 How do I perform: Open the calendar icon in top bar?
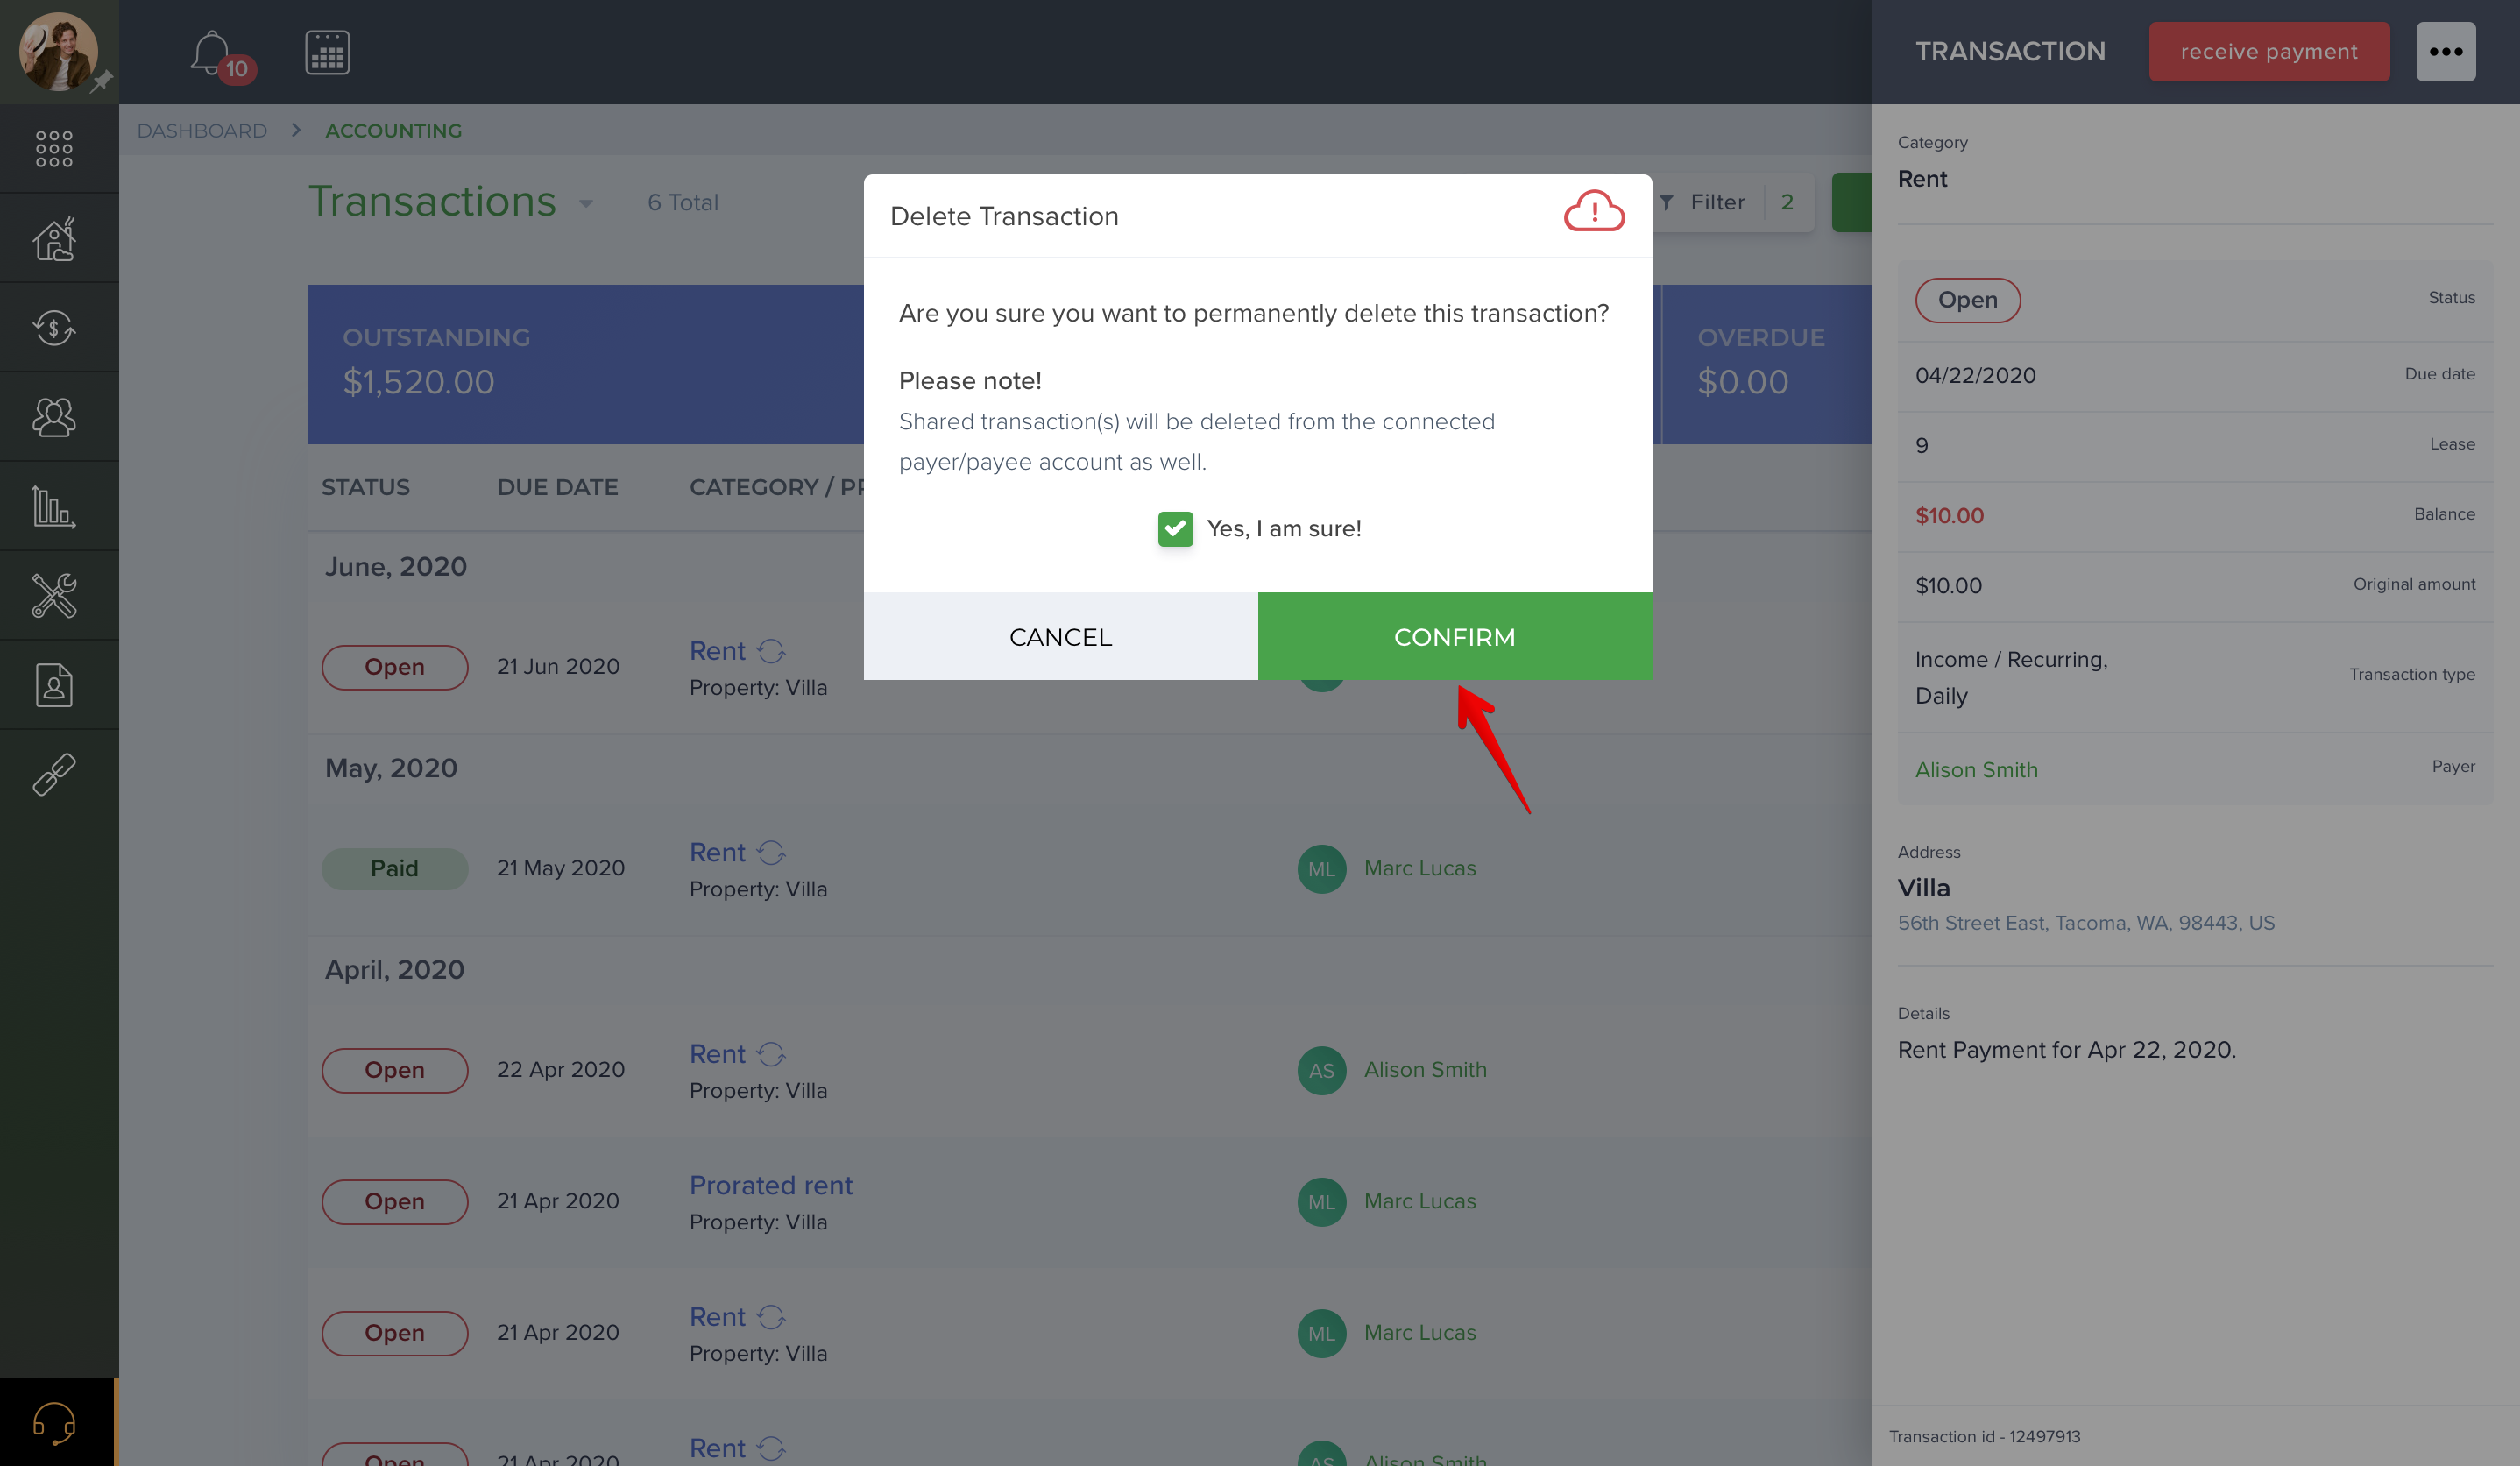point(327,52)
